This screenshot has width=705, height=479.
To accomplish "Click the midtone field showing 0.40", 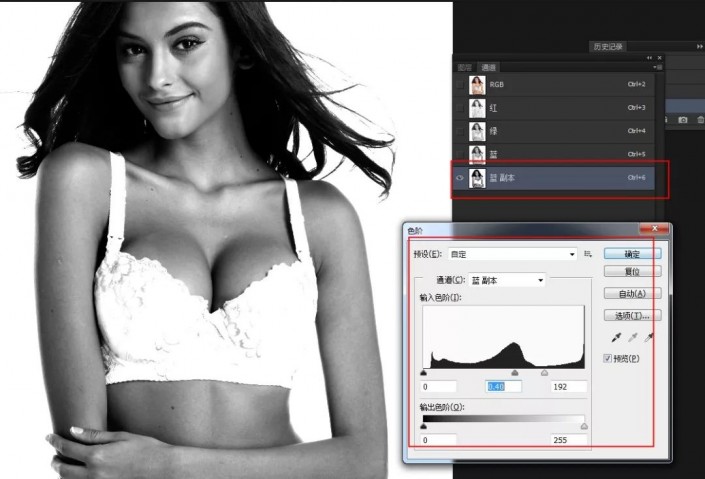I will click(x=504, y=387).
